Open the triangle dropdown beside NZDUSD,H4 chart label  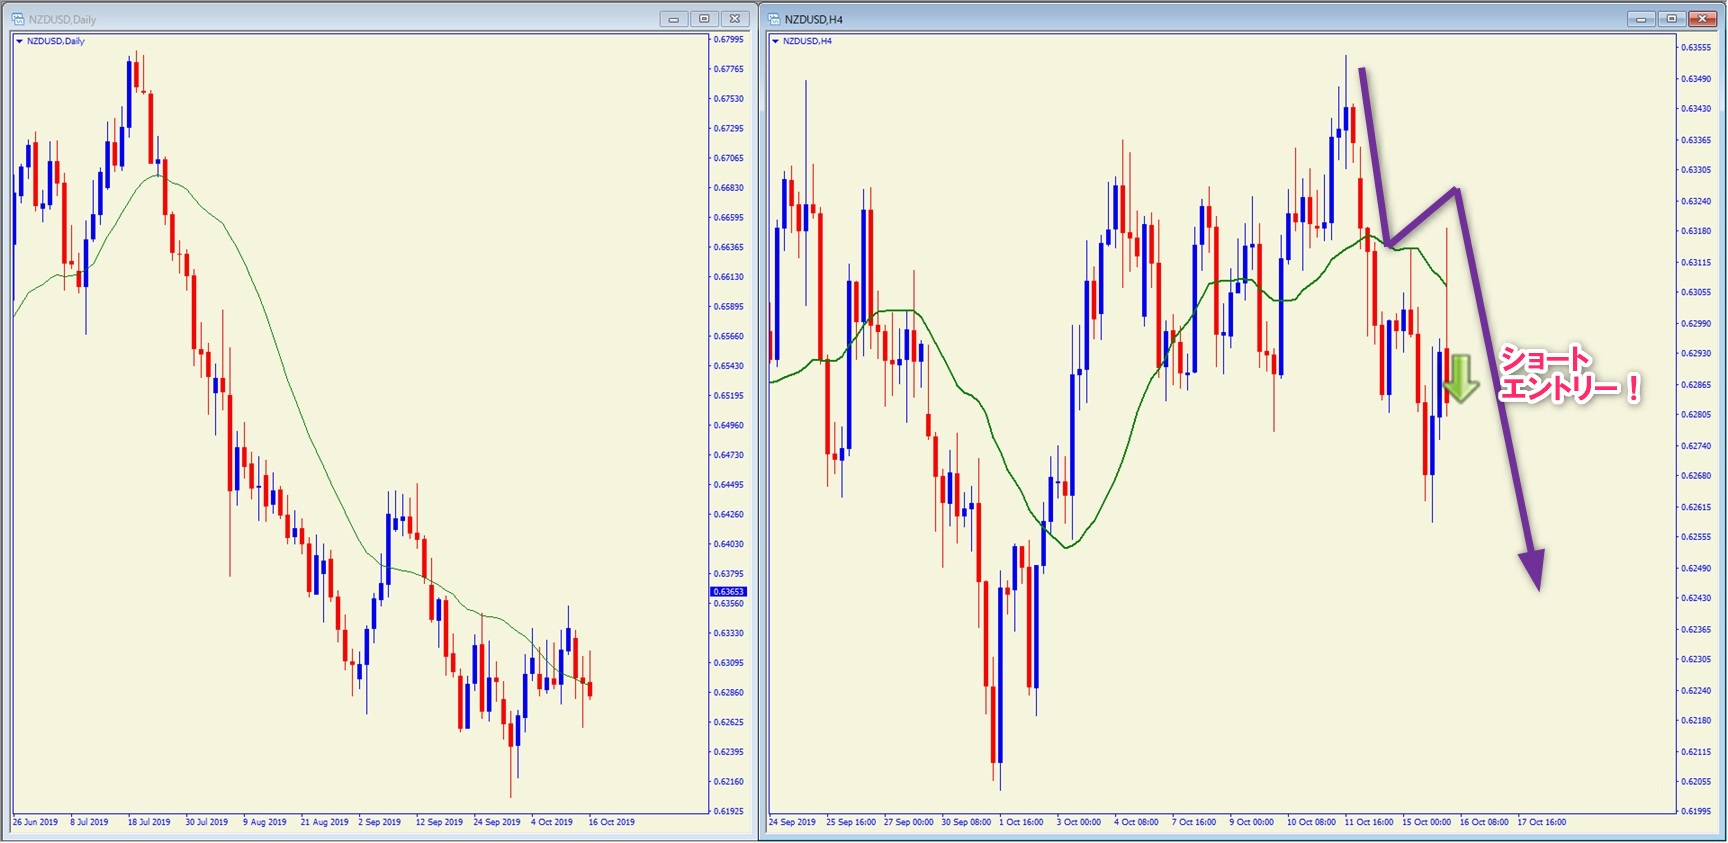775,41
